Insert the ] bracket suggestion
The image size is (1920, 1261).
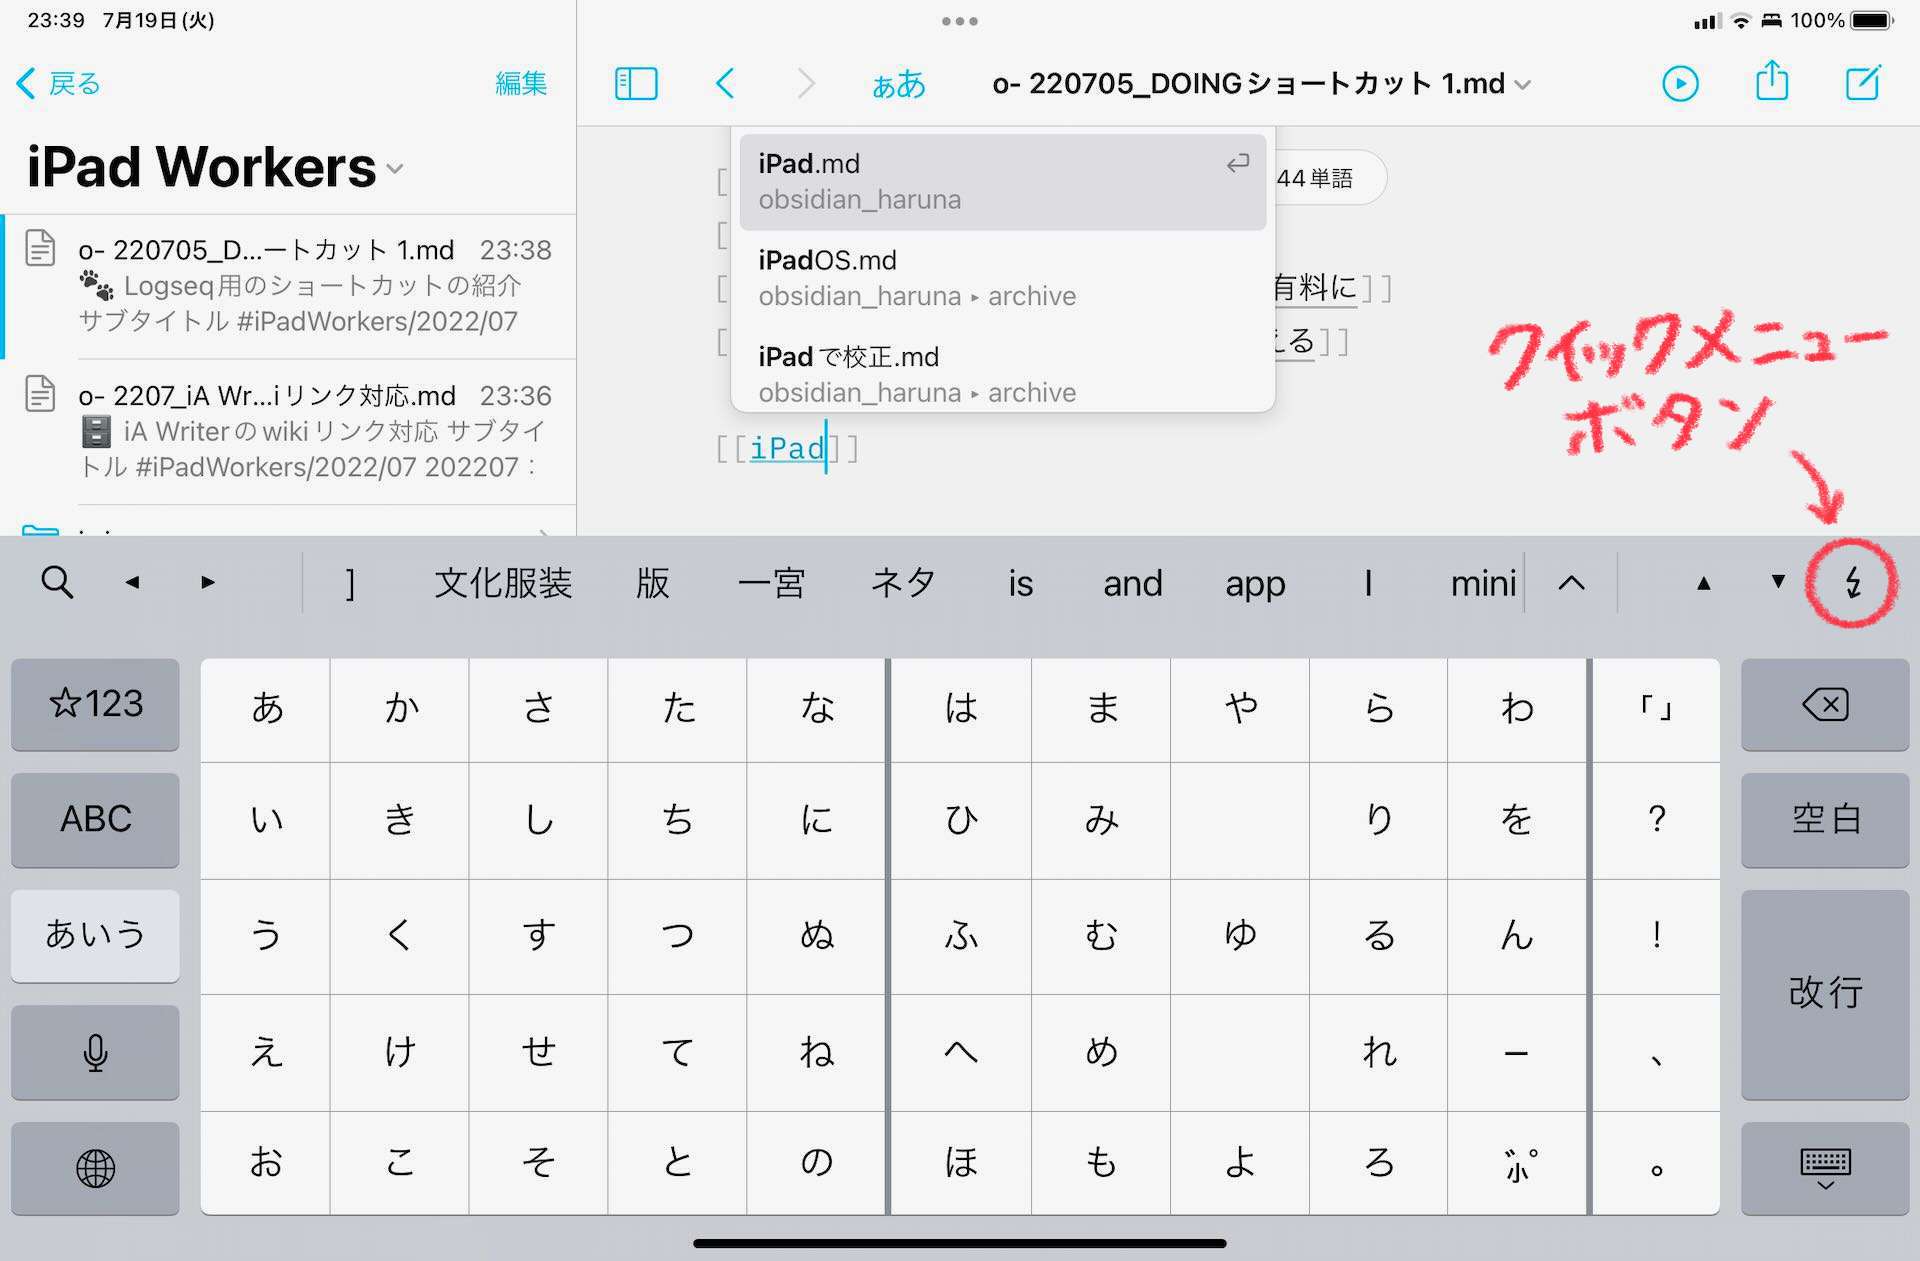350,583
